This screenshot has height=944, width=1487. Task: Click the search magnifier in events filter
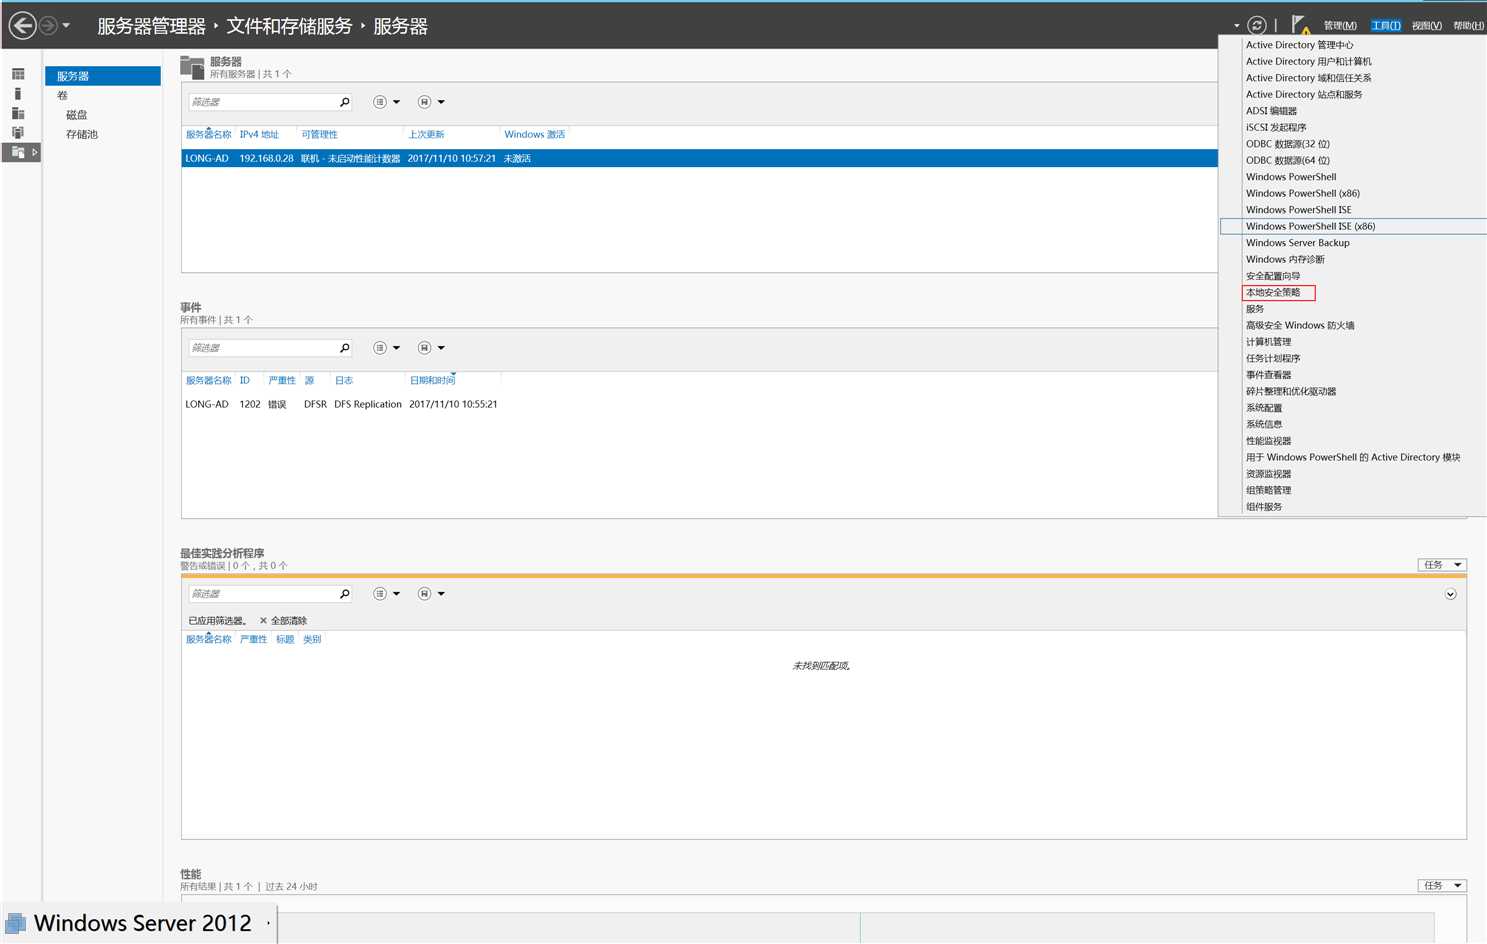345,348
